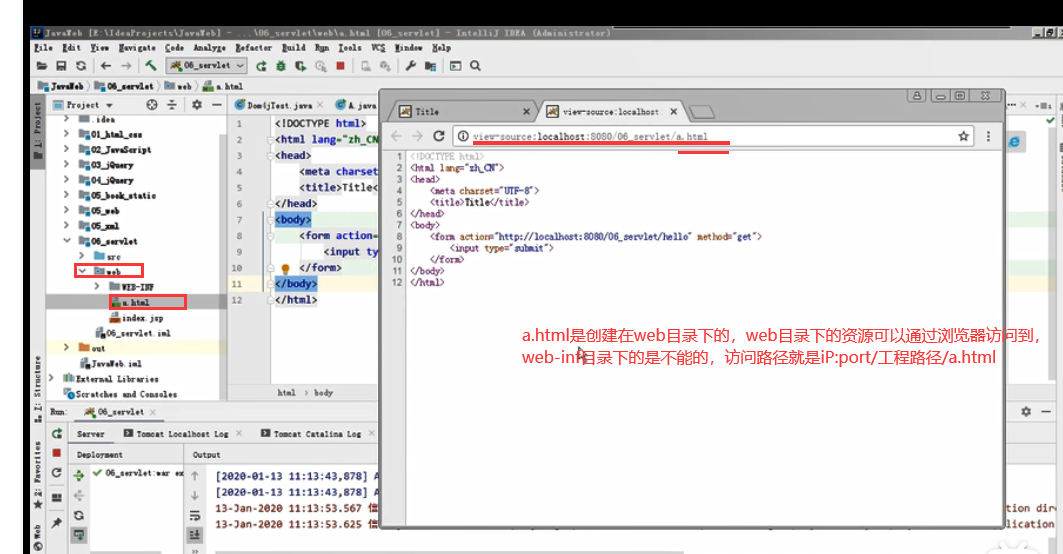This screenshot has width=1063, height=554.
Task: Stop server with red square in Run panel
Action: coord(57,453)
